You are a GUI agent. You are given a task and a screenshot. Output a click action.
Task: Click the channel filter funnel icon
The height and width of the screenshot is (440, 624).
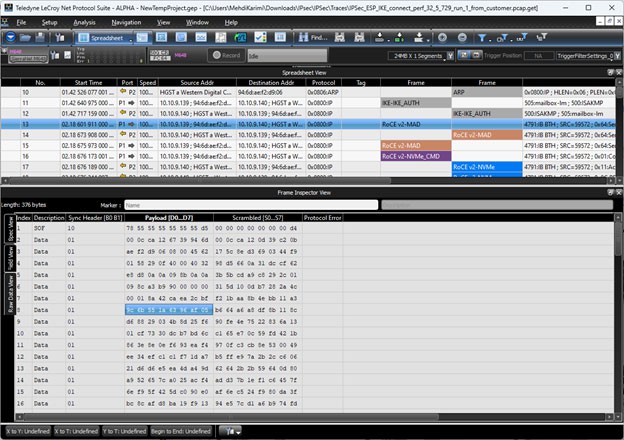(x=502, y=37)
